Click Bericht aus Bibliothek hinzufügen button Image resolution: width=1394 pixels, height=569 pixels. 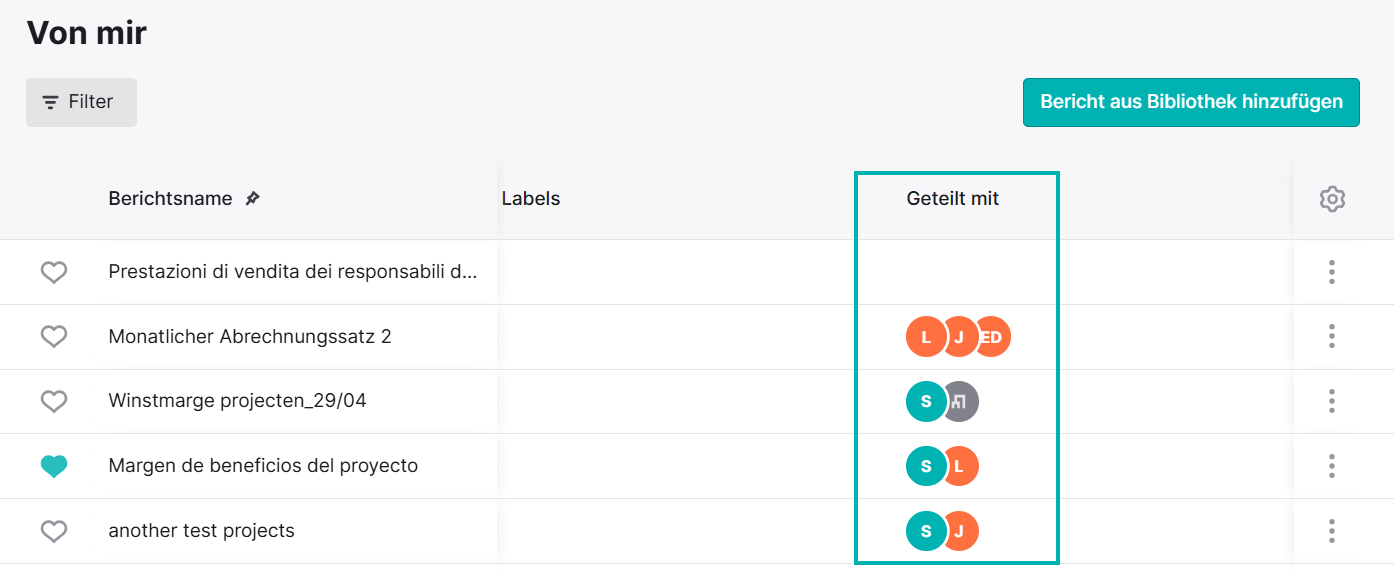(1191, 102)
